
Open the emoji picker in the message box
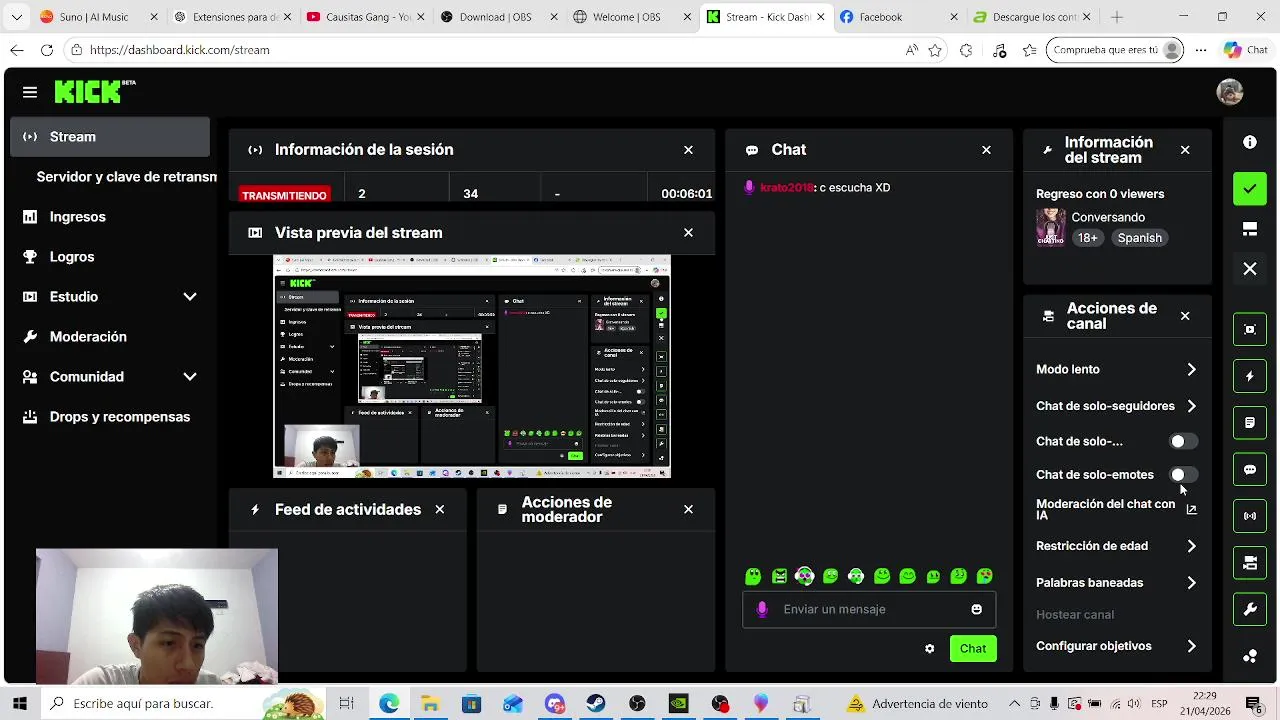pyautogui.click(x=976, y=609)
